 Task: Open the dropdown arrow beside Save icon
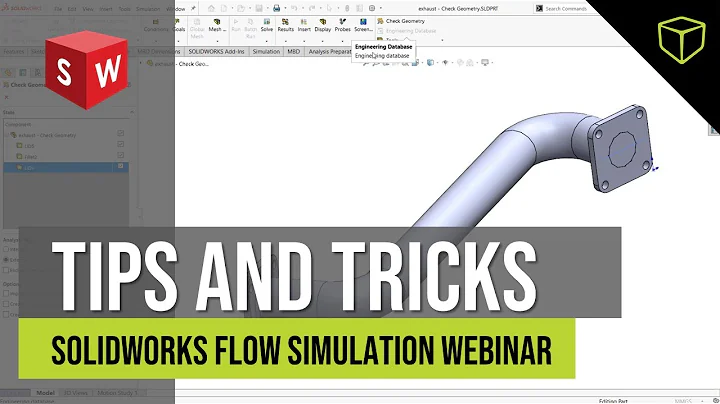click(x=267, y=8)
